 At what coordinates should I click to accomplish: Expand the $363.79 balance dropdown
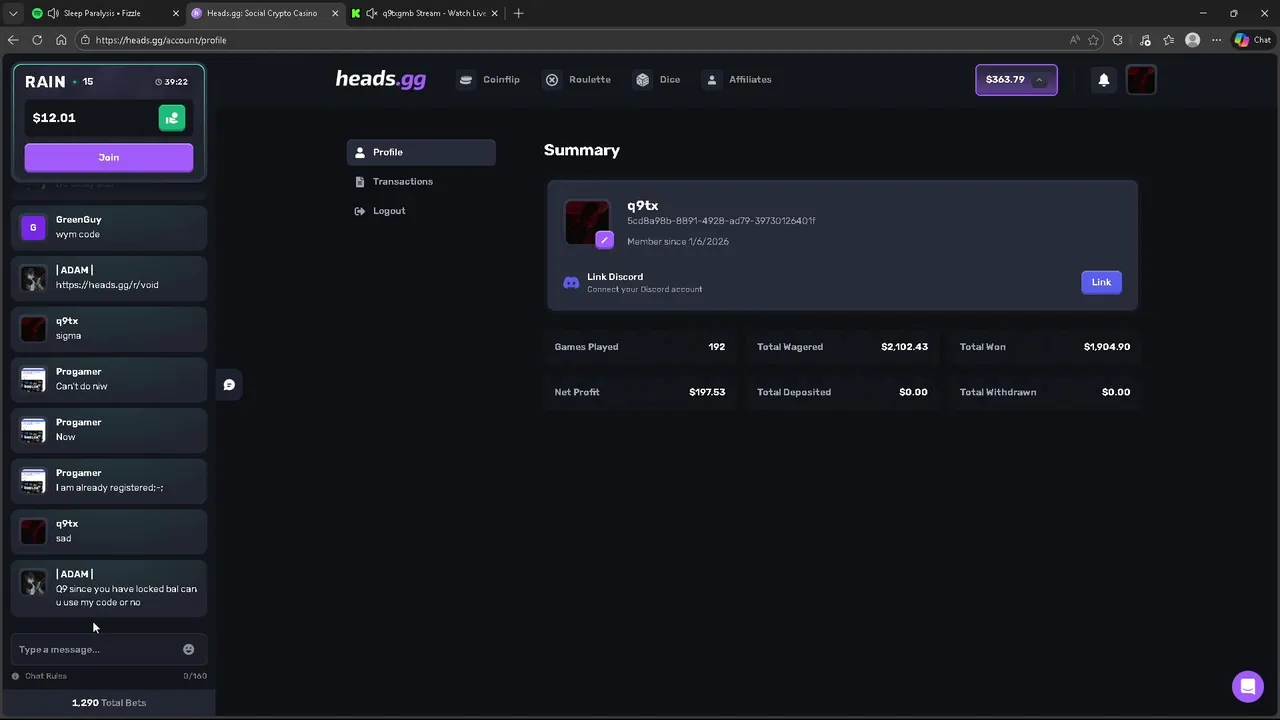point(1039,80)
